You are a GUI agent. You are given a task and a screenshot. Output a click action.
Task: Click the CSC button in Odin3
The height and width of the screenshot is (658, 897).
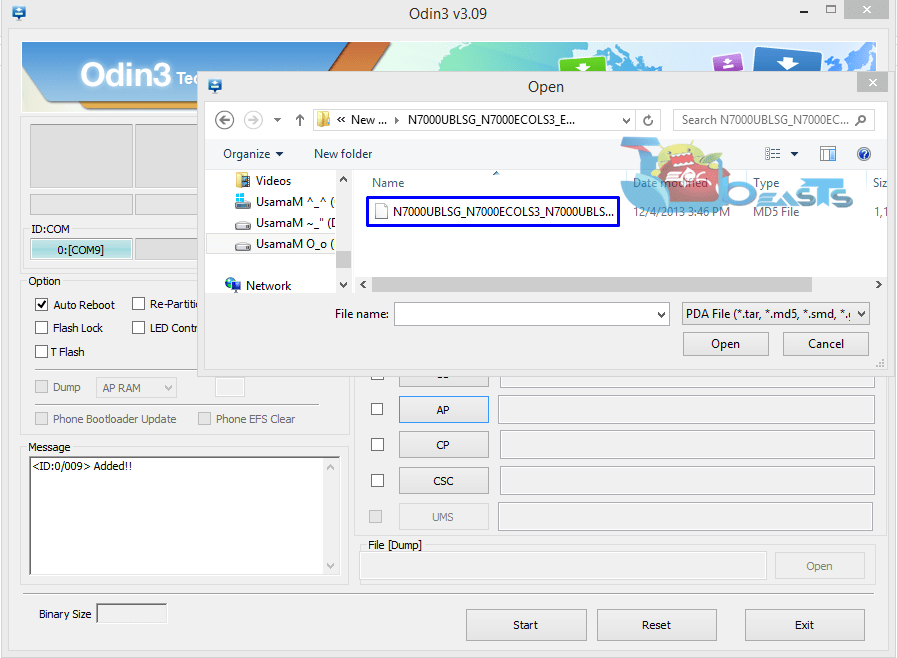[443, 481]
